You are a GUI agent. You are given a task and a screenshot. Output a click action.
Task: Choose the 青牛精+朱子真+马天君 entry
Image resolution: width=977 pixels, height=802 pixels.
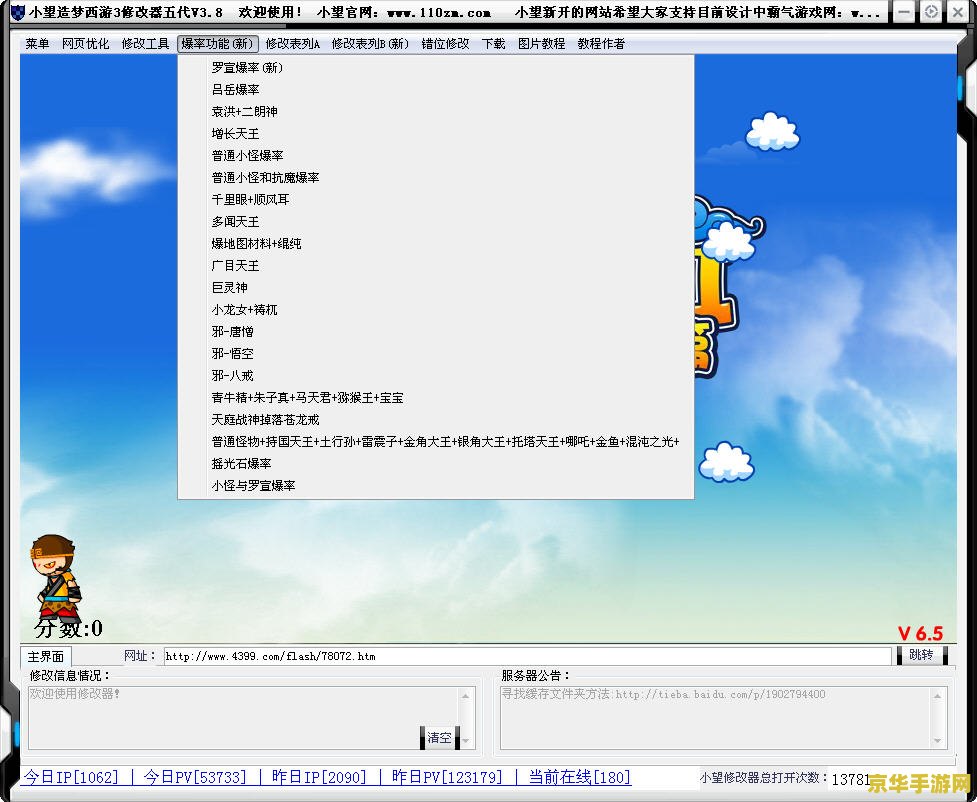tap(436, 398)
